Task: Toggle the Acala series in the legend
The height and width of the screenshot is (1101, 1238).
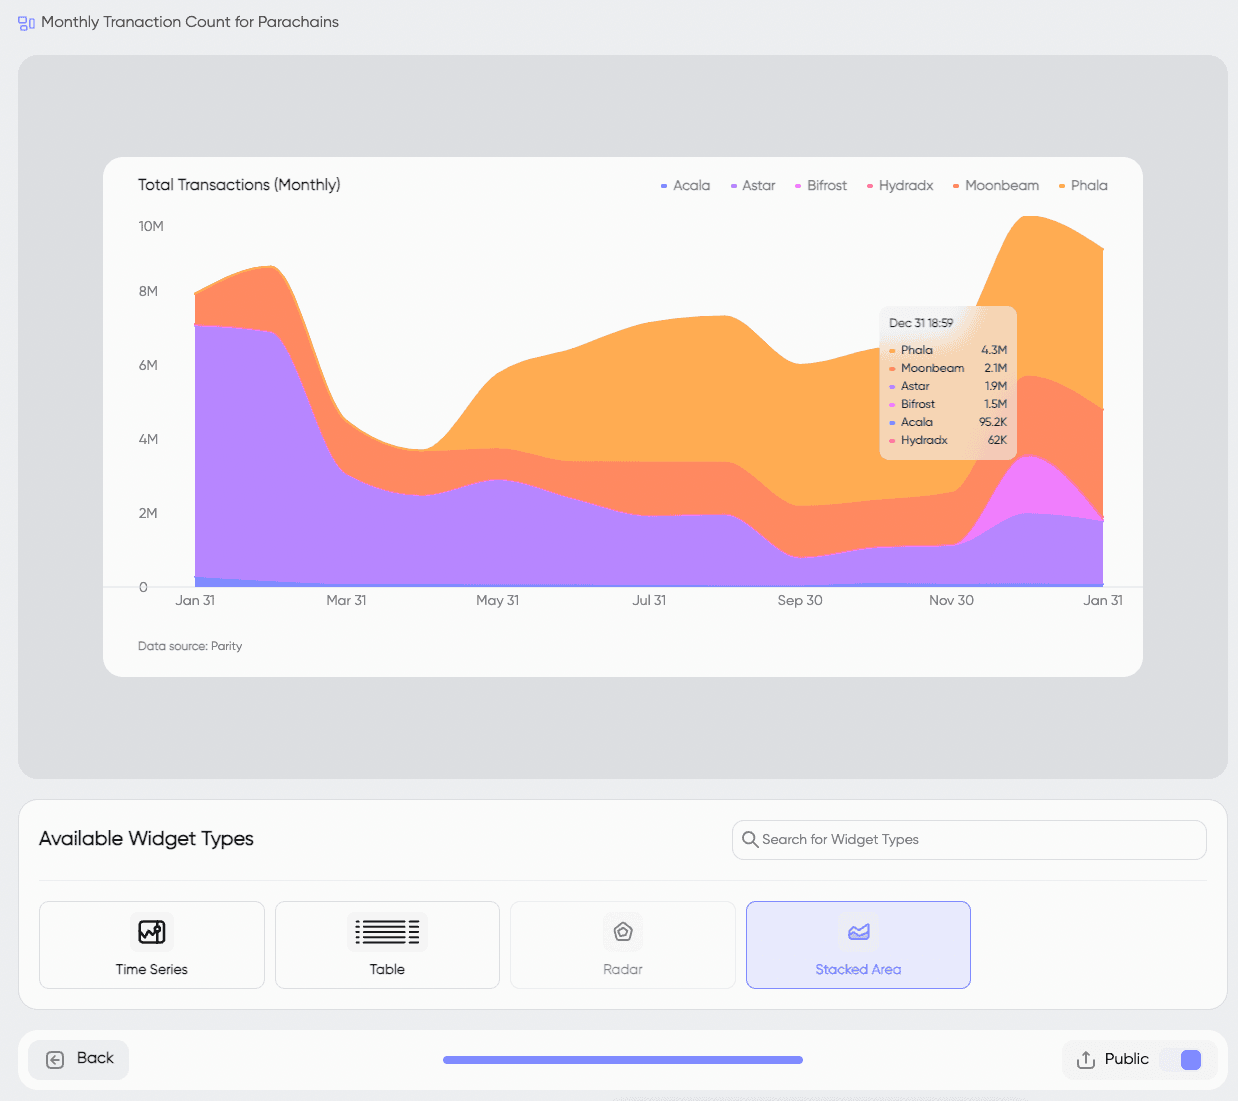Action: 685,185
